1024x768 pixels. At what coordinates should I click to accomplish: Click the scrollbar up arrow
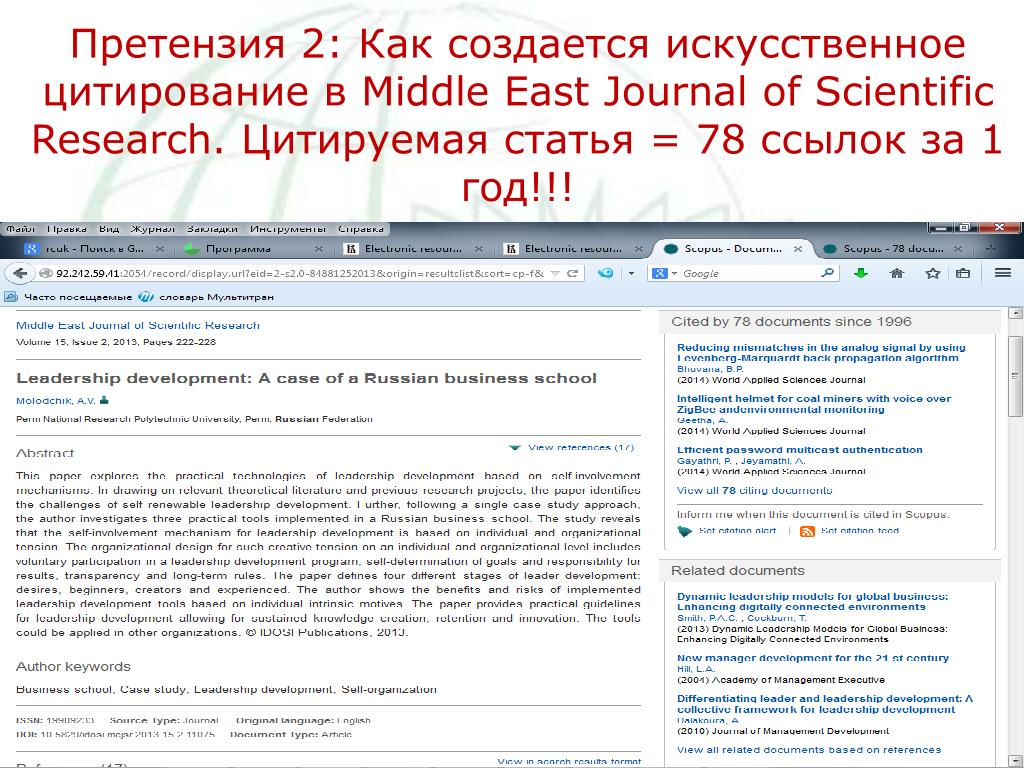pos(1016,314)
